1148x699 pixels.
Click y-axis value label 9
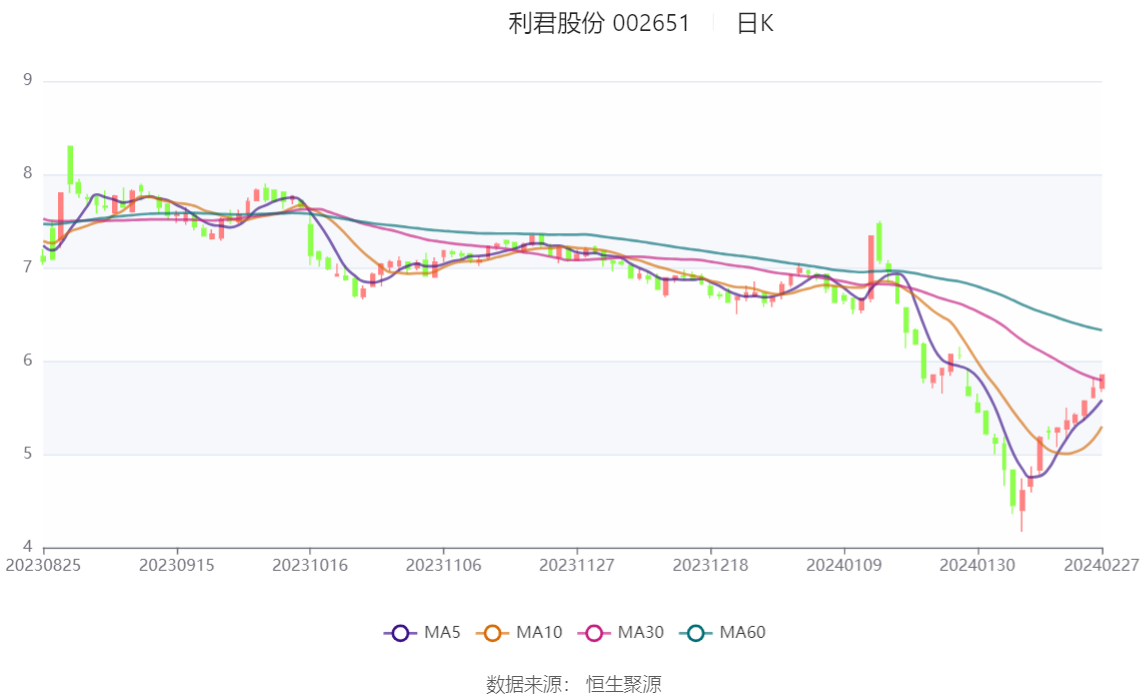(28, 80)
